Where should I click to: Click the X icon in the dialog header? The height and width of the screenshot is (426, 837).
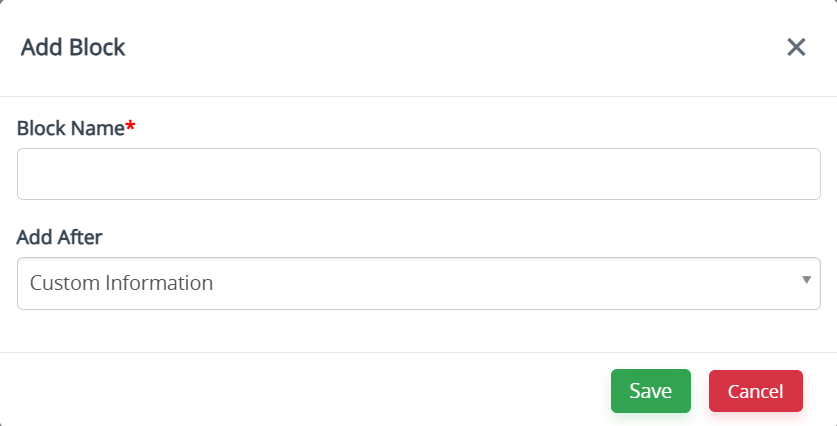796,47
